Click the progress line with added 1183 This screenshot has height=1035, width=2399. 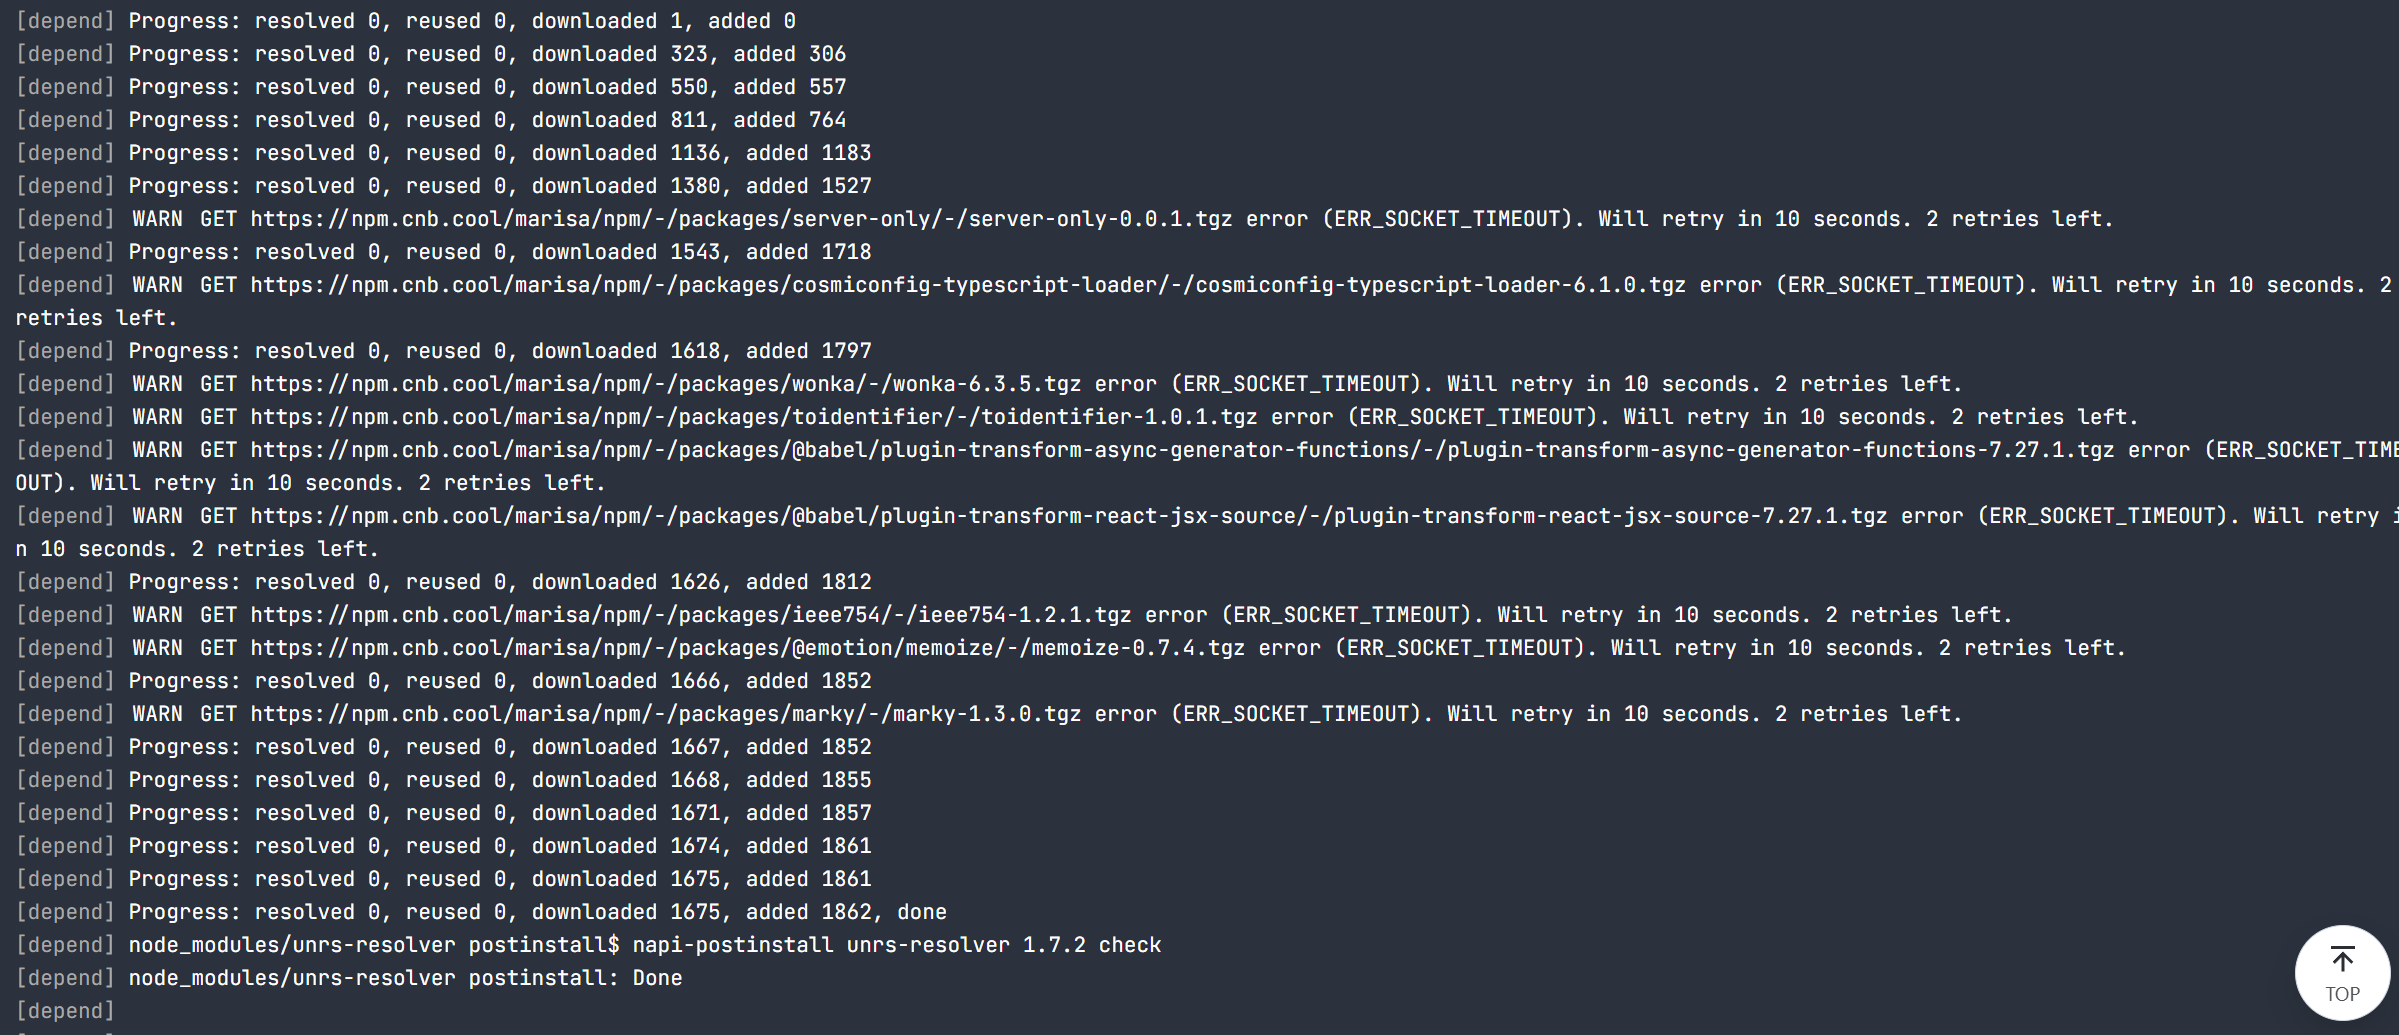click(x=499, y=153)
